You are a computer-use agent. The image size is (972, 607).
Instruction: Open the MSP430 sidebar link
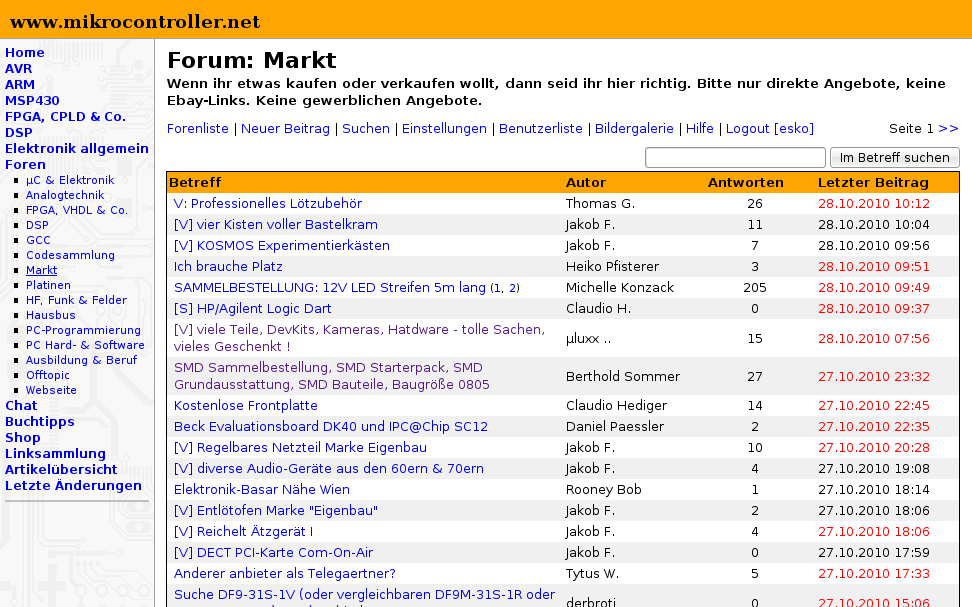[x=32, y=101]
